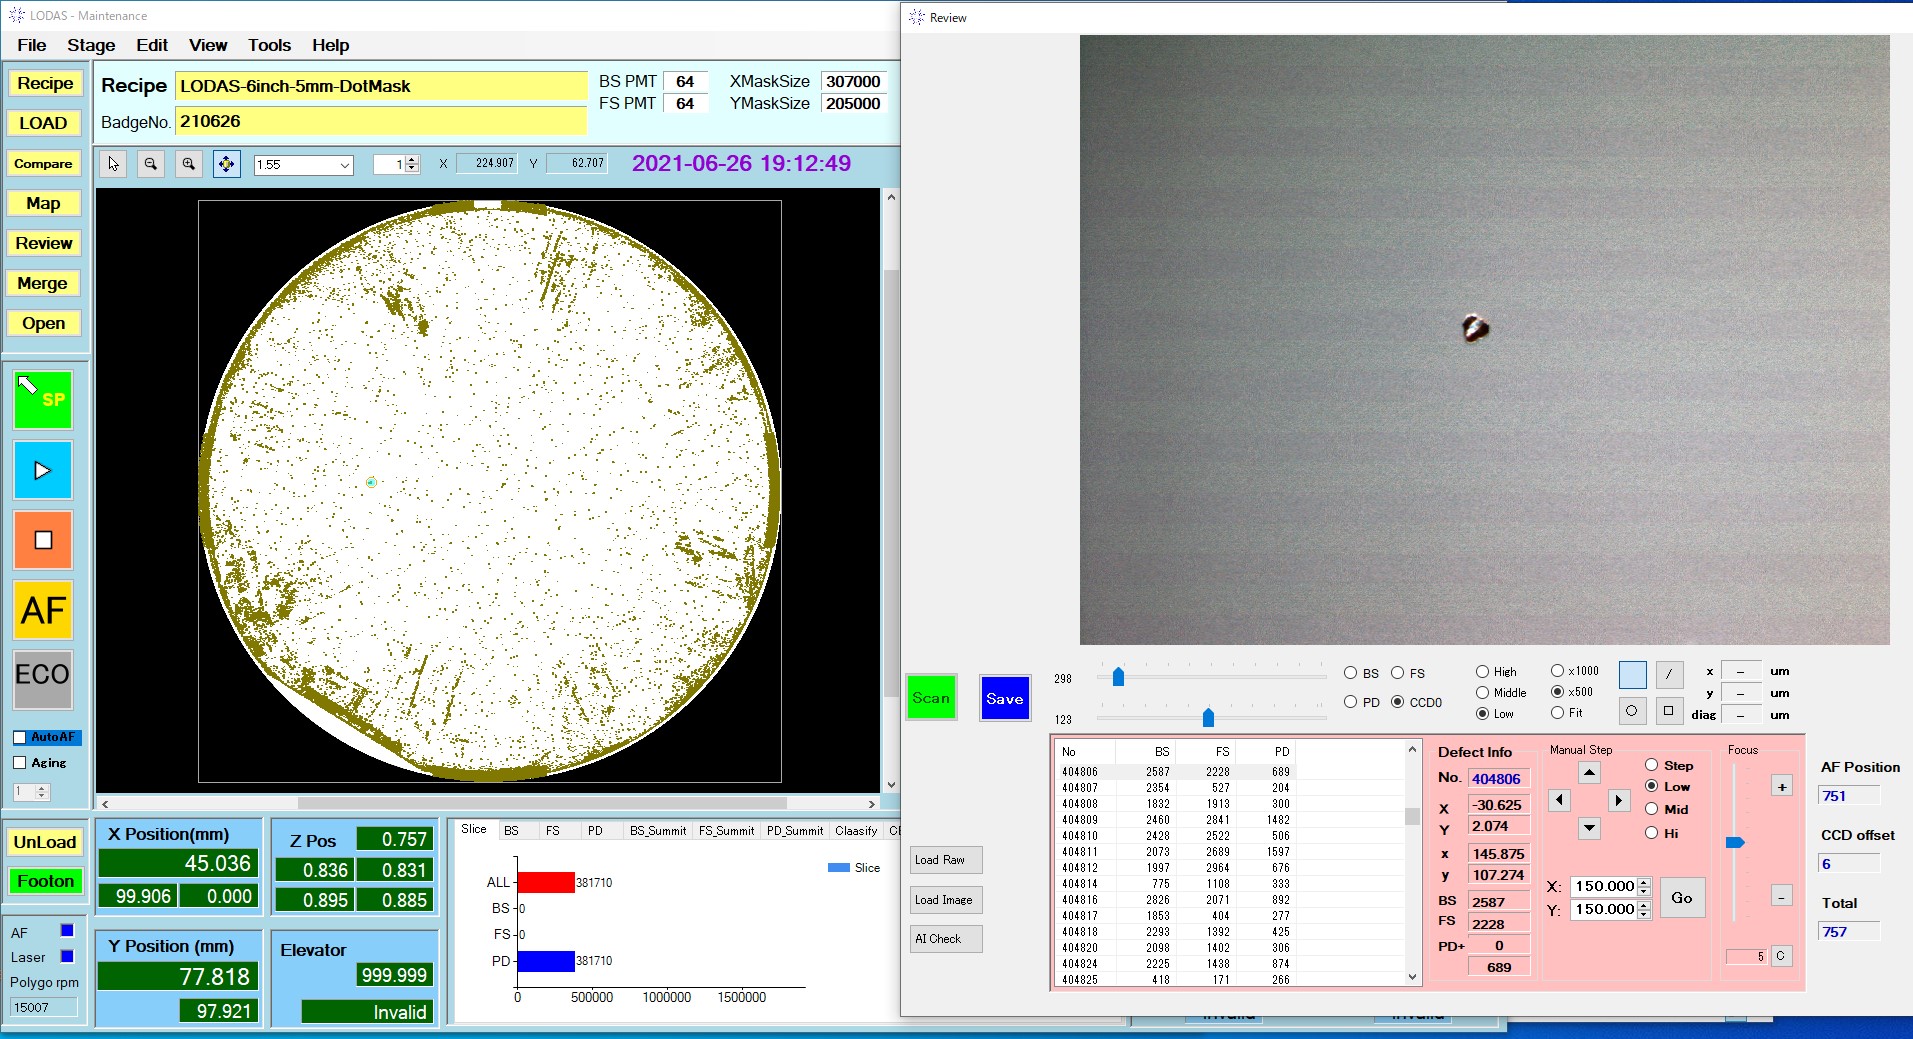Switch to the BS_Summit tab
This screenshot has height=1039, width=1913.
click(657, 830)
